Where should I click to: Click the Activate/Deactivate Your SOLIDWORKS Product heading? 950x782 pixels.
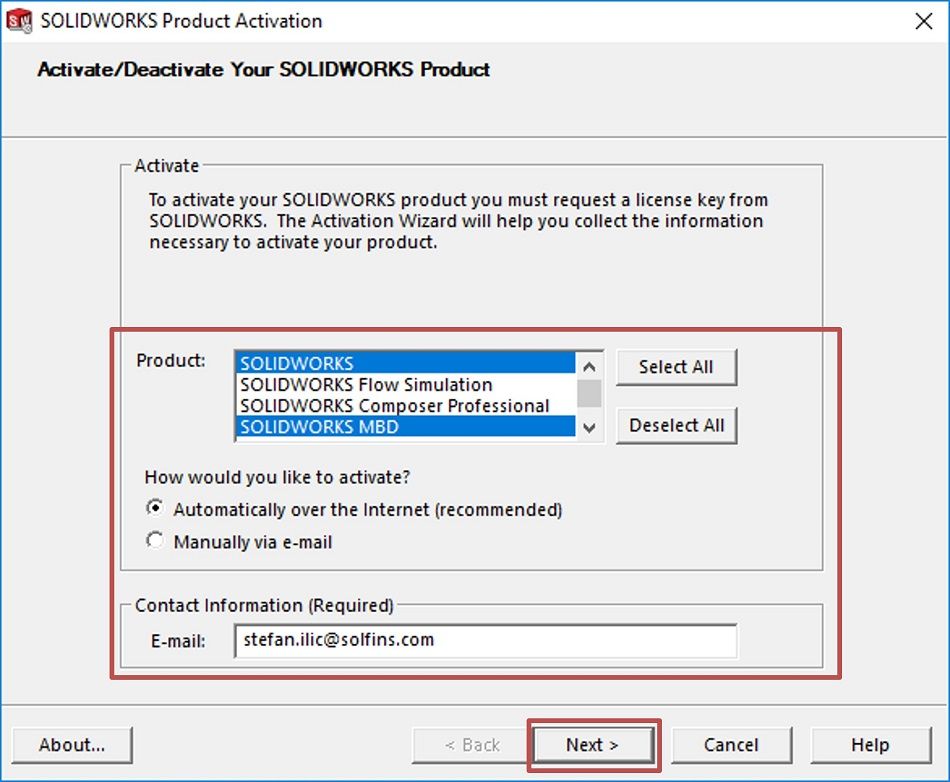point(262,70)
